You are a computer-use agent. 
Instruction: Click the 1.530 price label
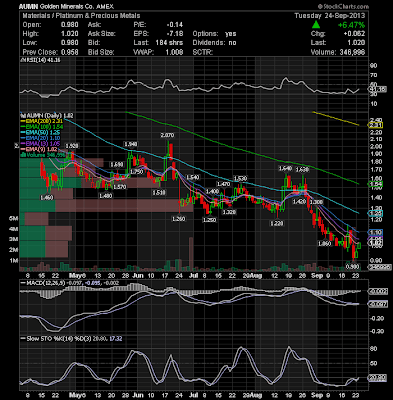pyautogui.click(x=240, y=179)
